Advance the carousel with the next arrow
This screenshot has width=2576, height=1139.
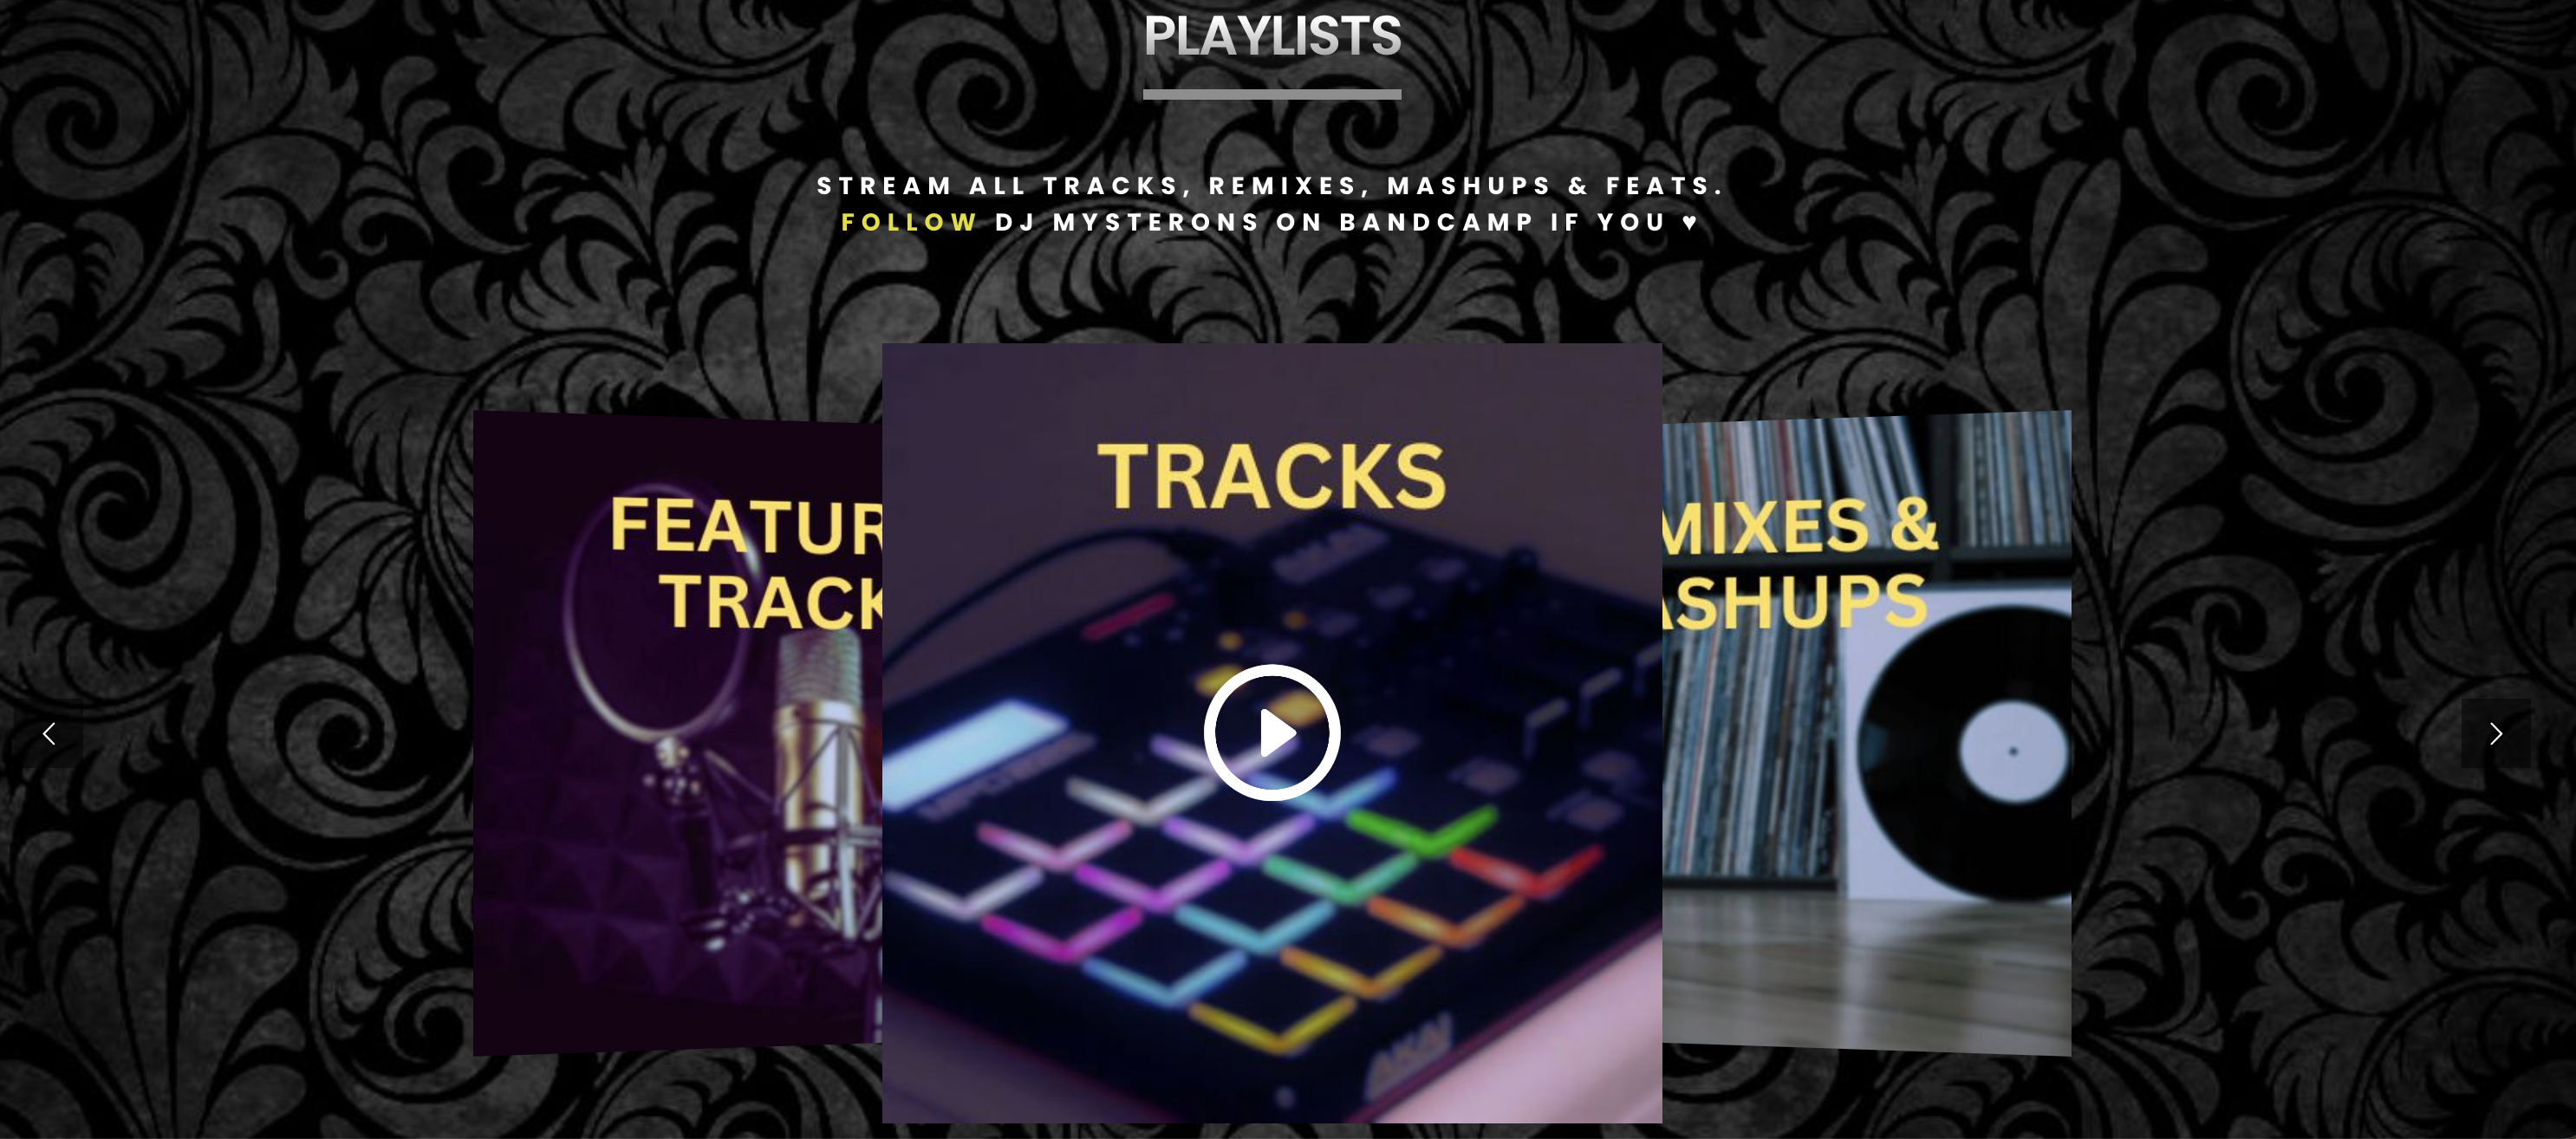point(2496,734)
